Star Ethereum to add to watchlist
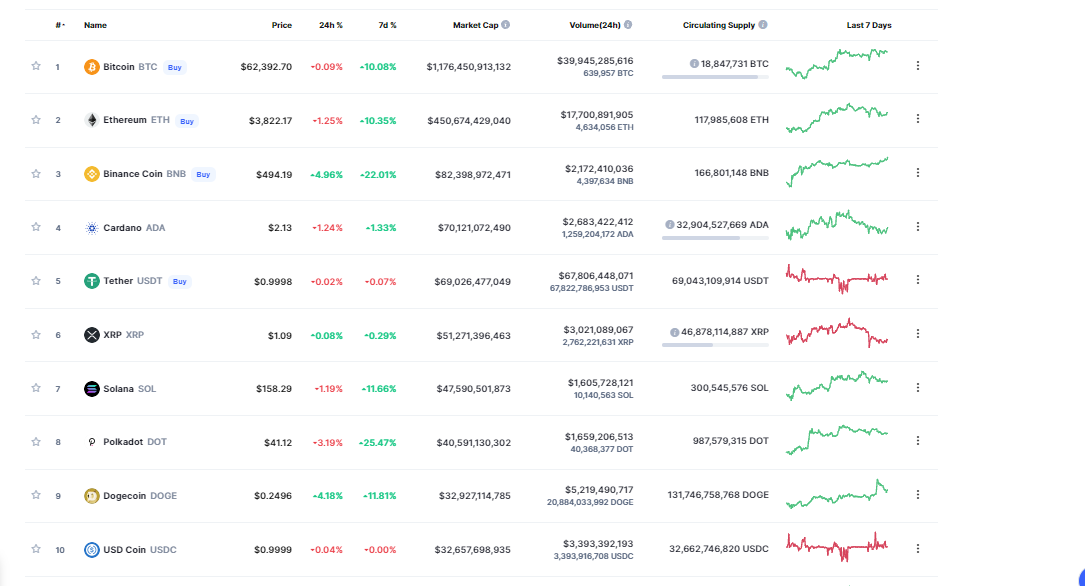 point(36,120)
